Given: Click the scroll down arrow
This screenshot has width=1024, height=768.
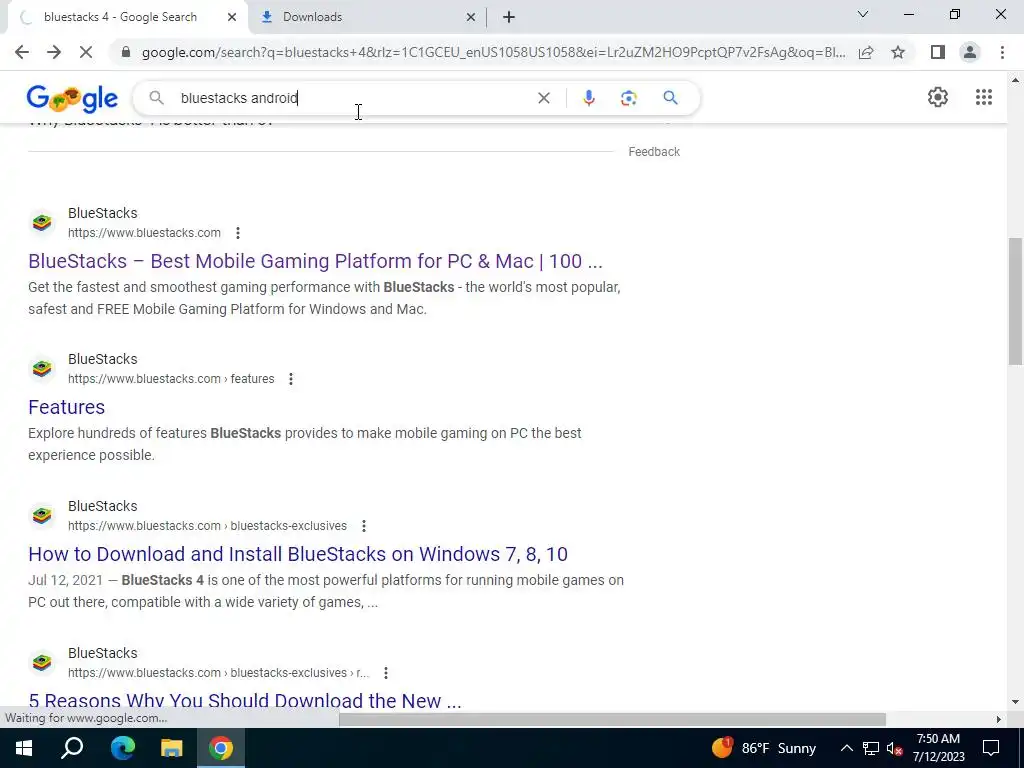Looking at the screenshot, I should click(1015, 703).
